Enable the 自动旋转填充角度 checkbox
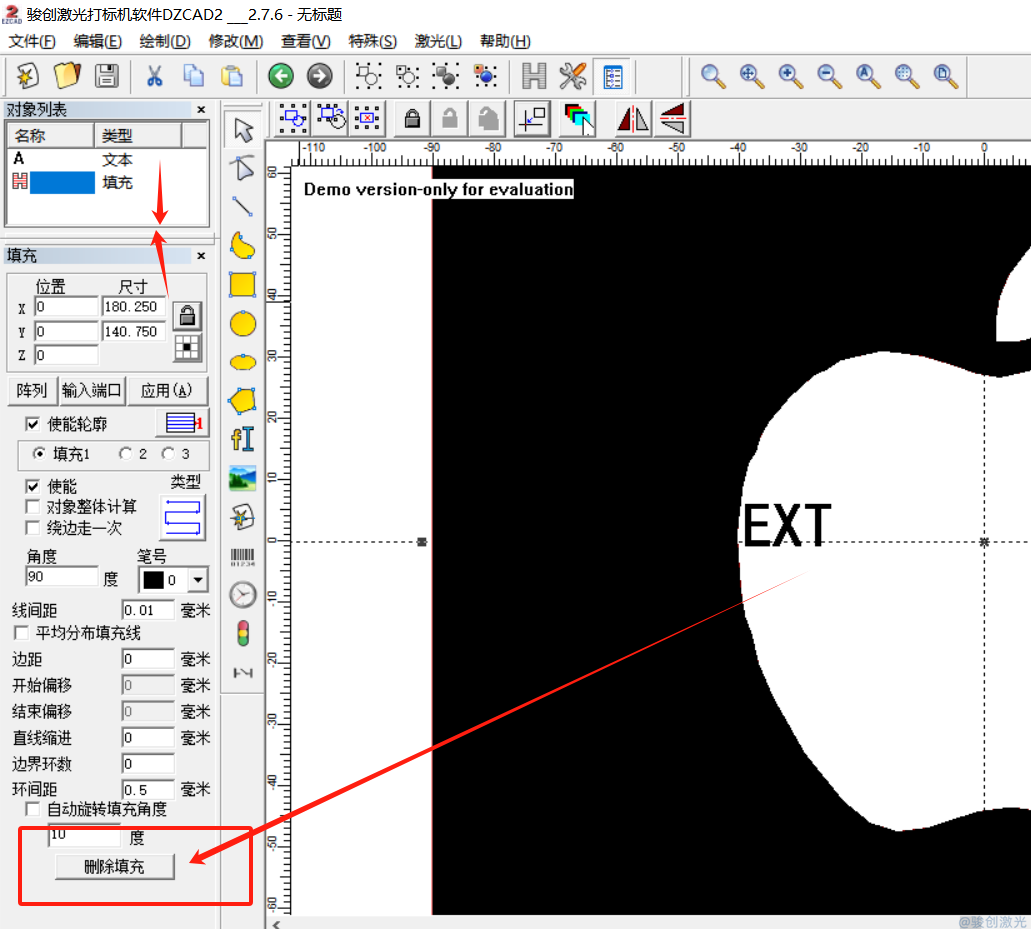 point(32,809)
